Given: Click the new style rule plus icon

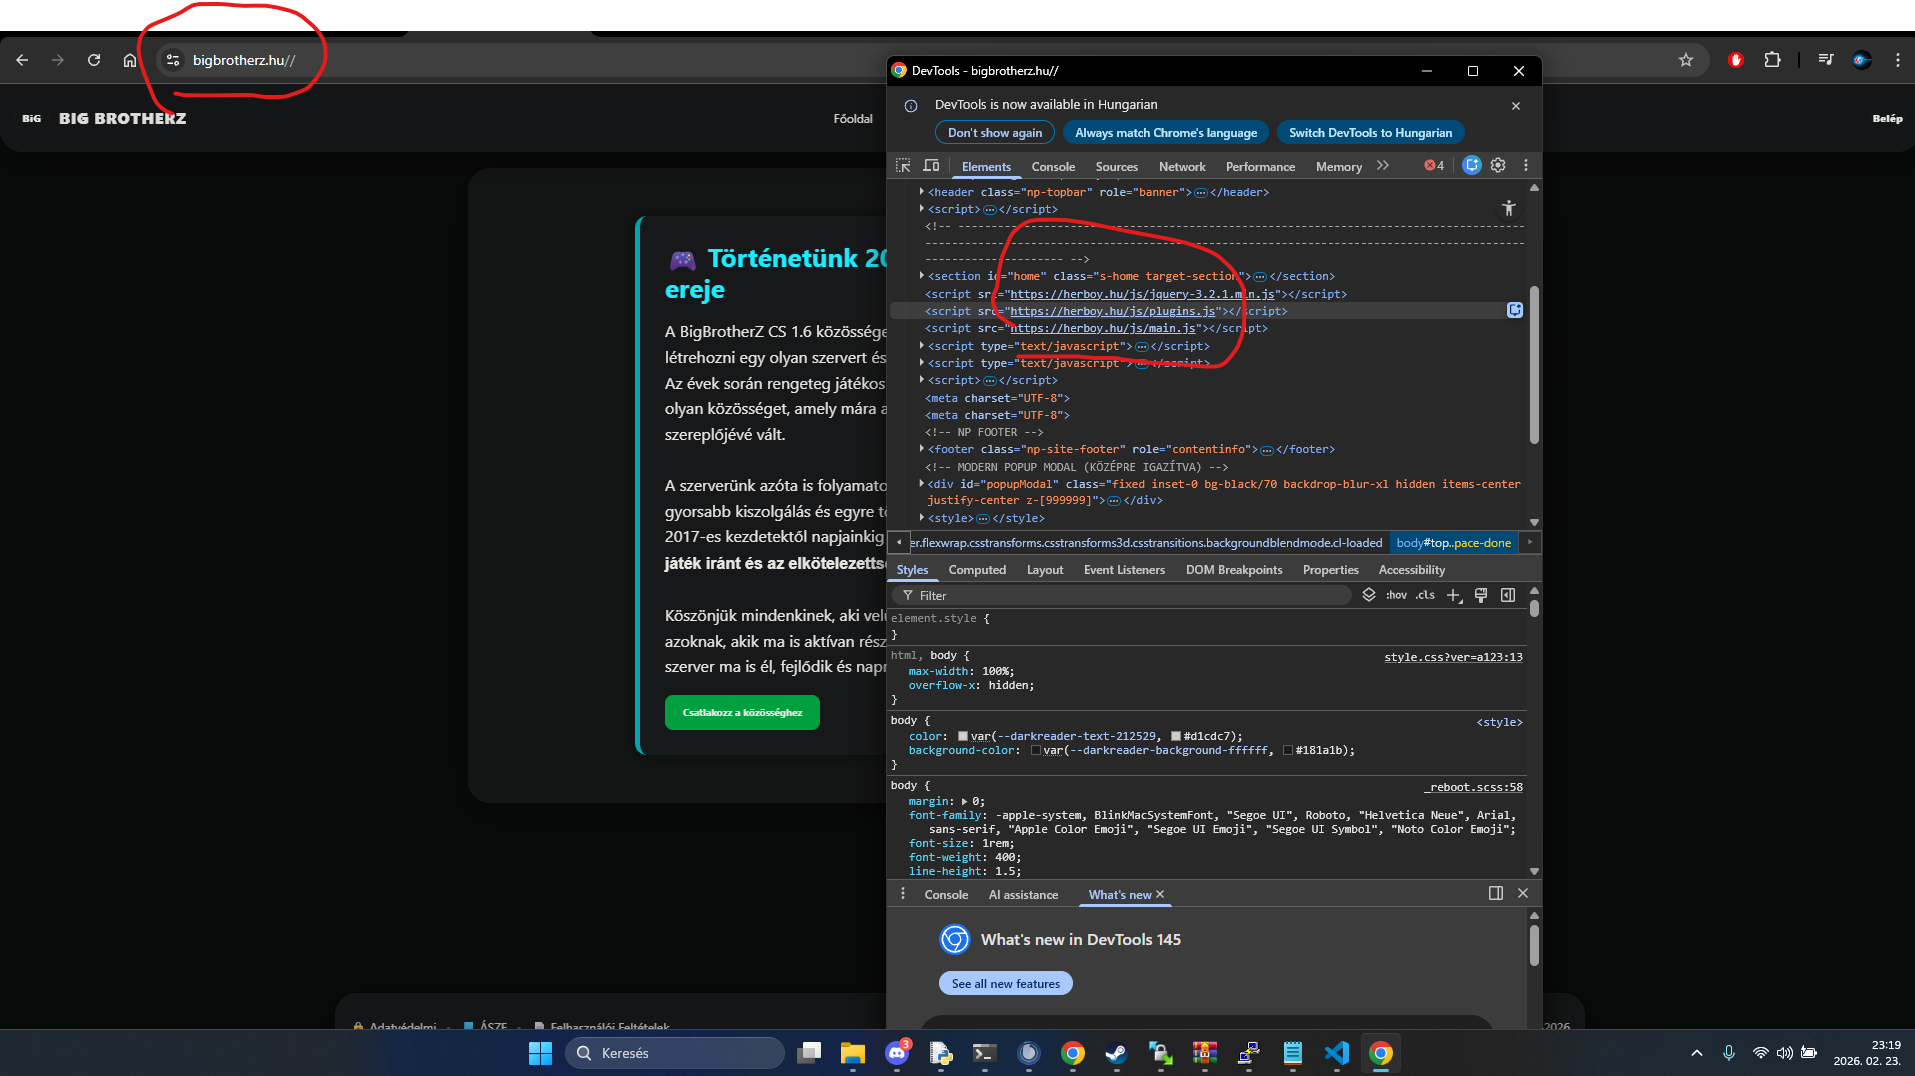Looking at the screenshot, I should point(1454,596).
